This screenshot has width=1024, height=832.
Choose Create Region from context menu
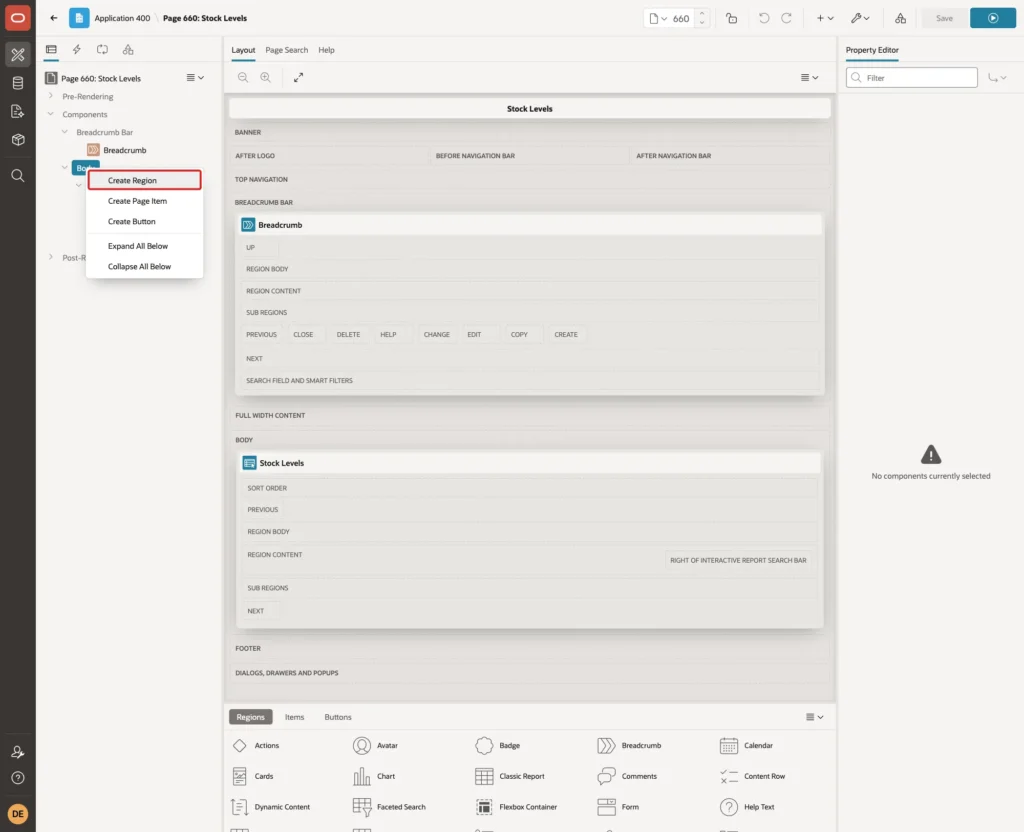point(144,180)
